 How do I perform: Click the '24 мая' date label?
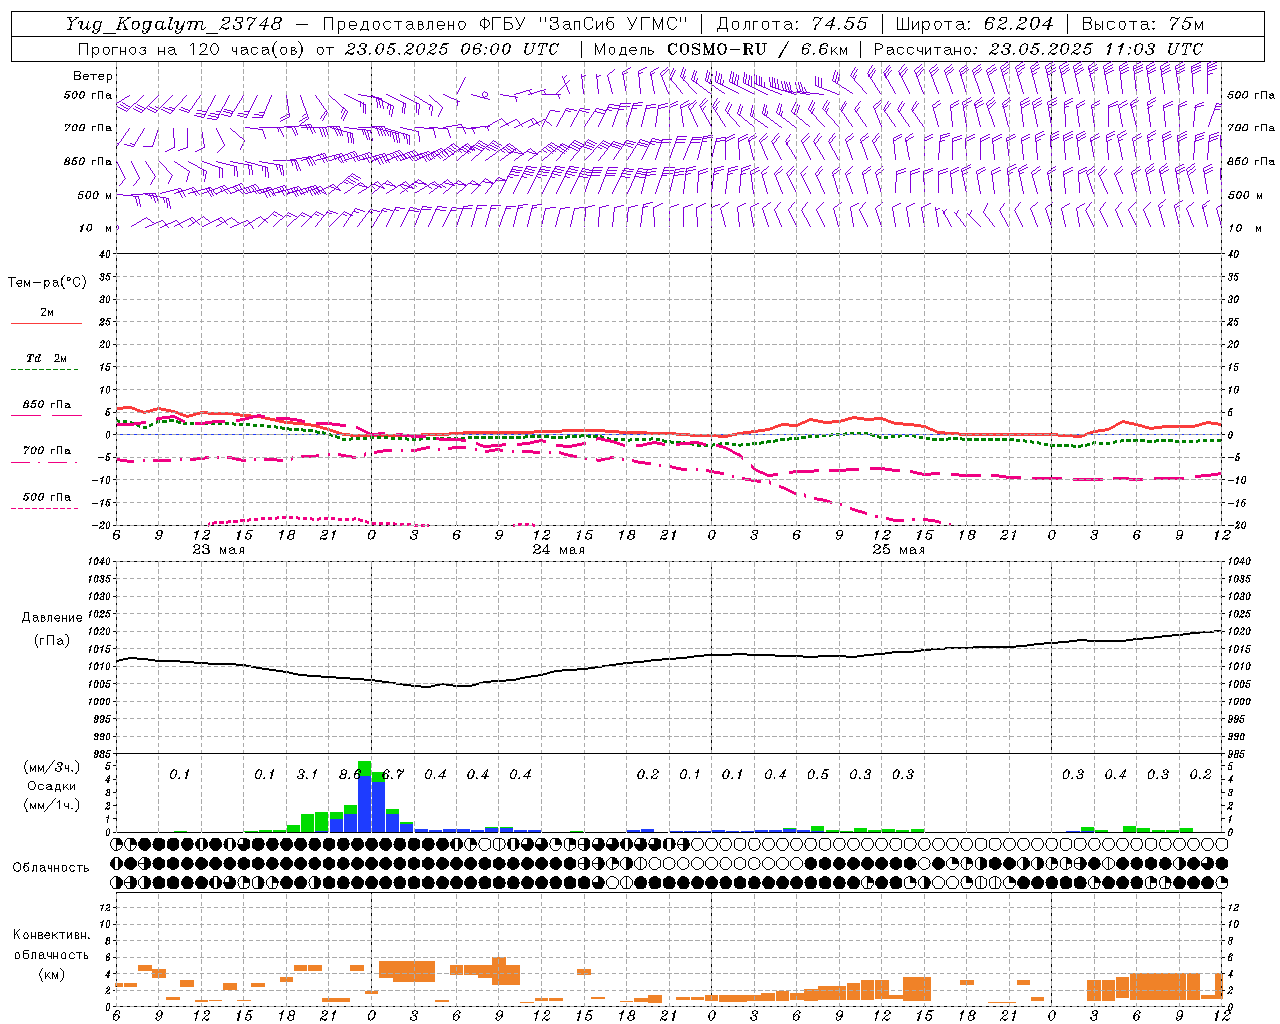(x=558, y=550)
